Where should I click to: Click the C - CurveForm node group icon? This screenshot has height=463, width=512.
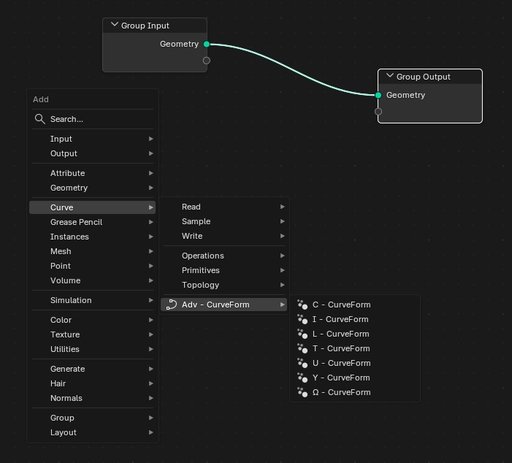click(x=302, y=305)
